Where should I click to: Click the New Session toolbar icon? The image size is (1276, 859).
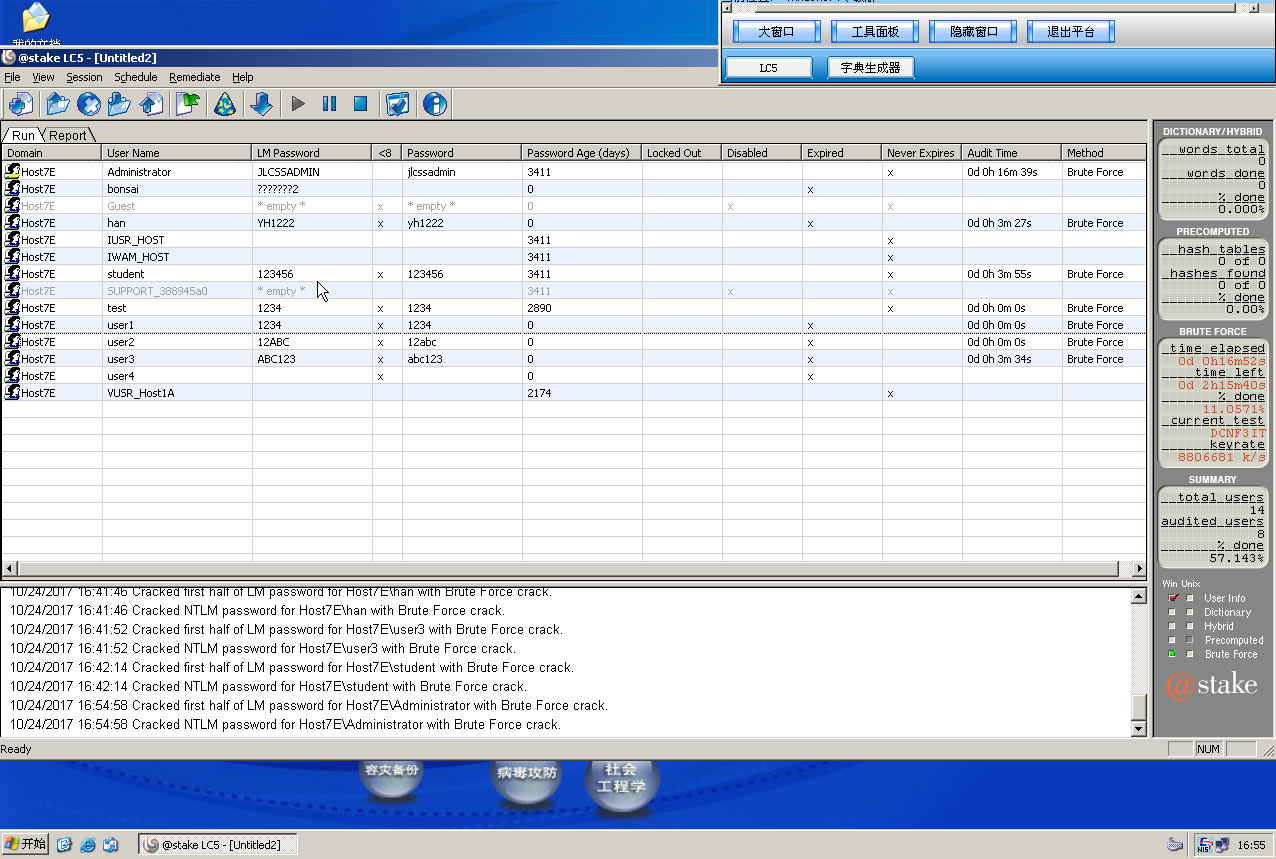[21, 104]
